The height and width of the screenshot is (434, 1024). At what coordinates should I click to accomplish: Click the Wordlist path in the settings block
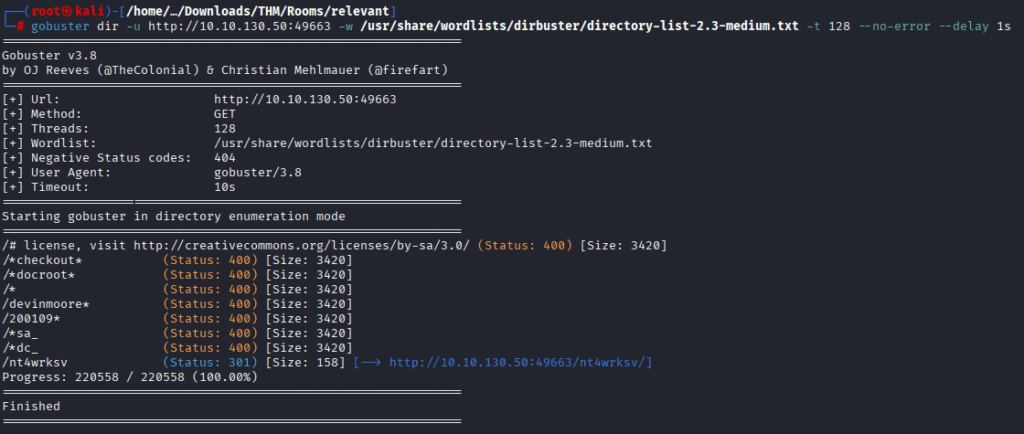[x=432, y=143]
